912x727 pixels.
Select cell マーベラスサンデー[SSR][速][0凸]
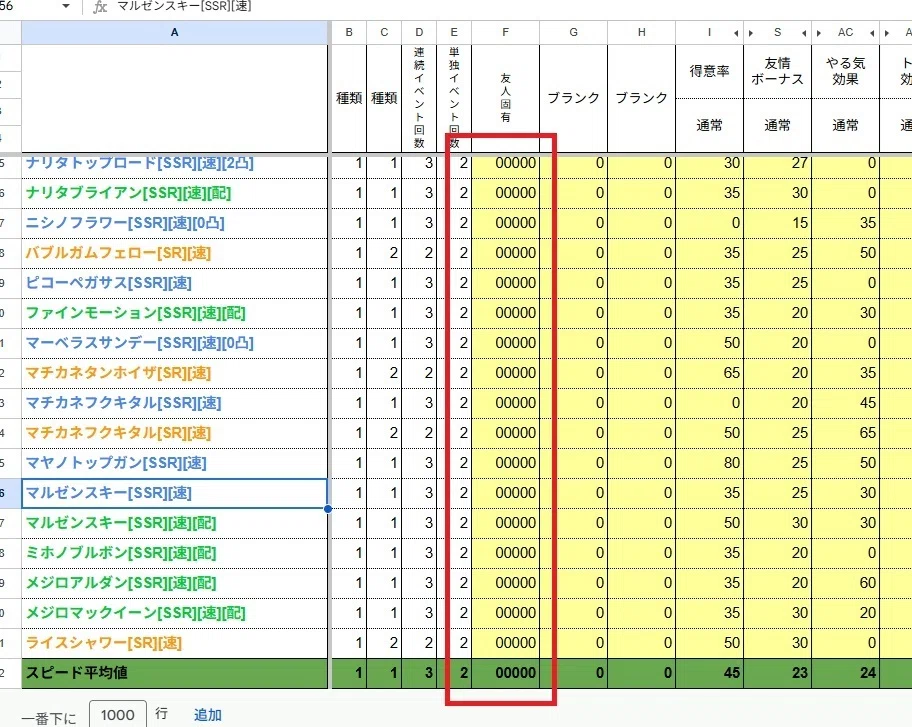174,343
